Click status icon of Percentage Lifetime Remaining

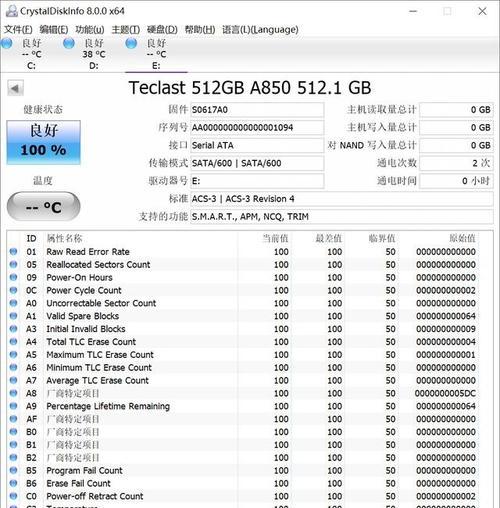tap(13, 406)
